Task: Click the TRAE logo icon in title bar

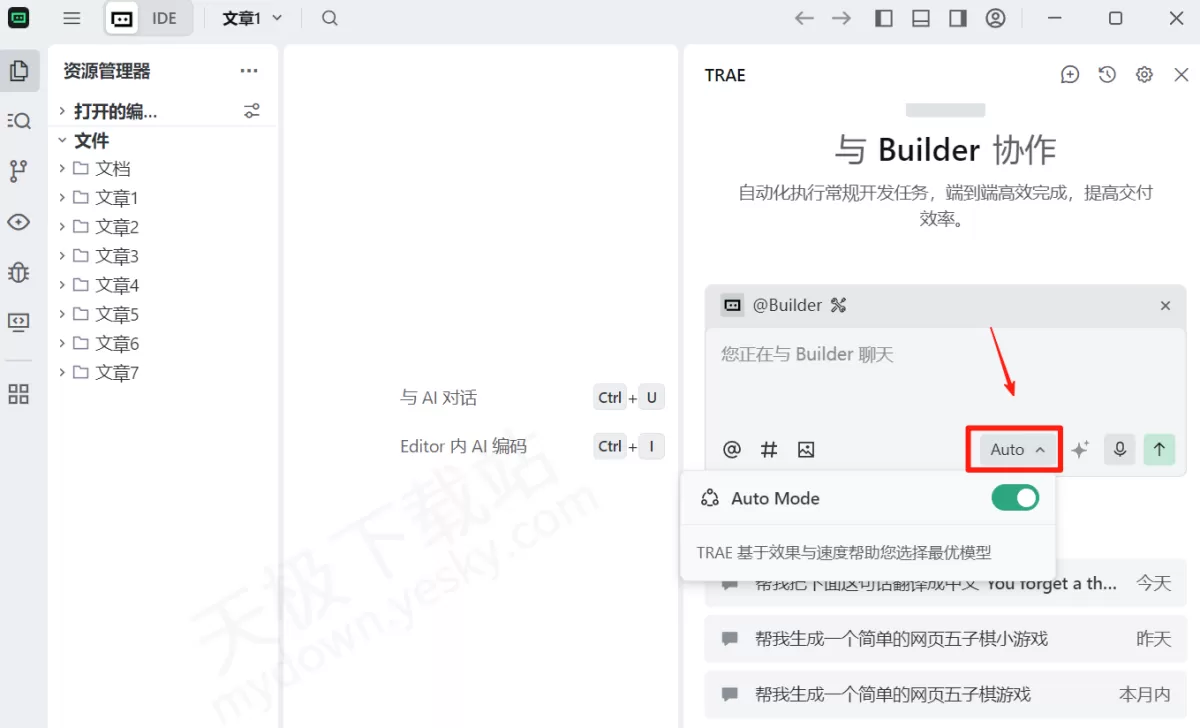Action: point(18,18)
